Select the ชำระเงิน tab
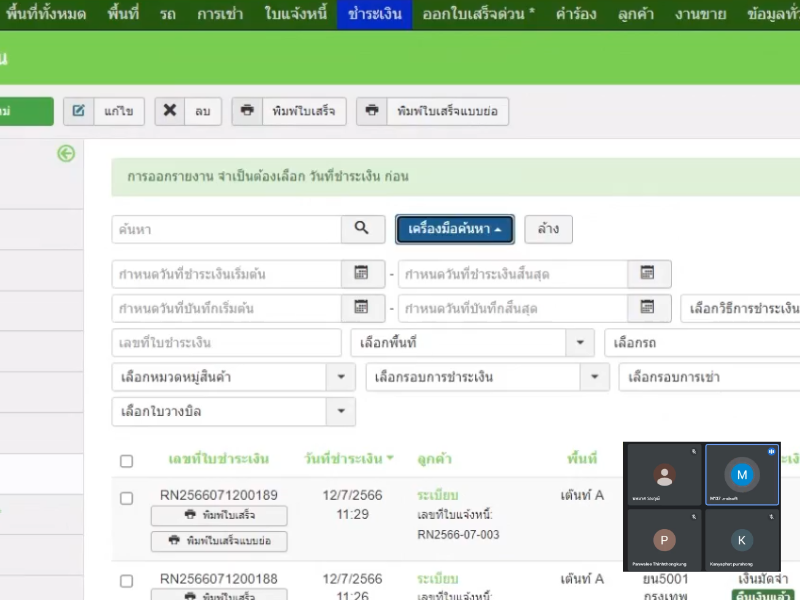The image size is (800, 600). (374, 14)
